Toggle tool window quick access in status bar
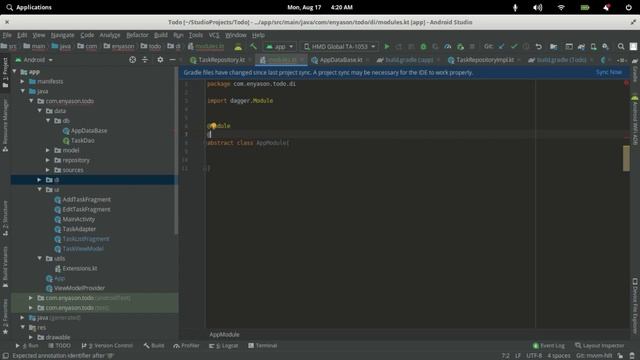Viewport: 640px width, 360px height. tap(6, 356)
